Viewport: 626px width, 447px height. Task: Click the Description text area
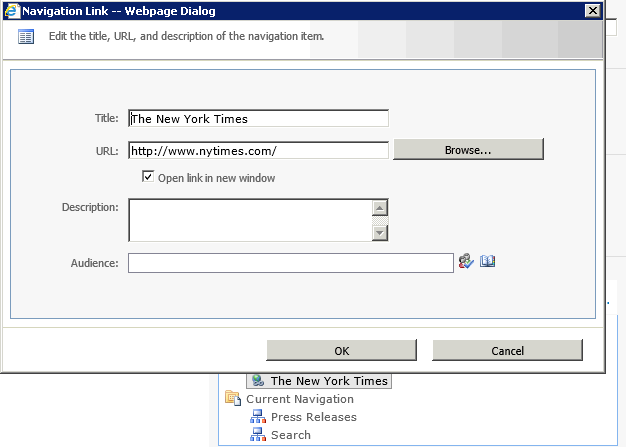click(x=250, y=220)
